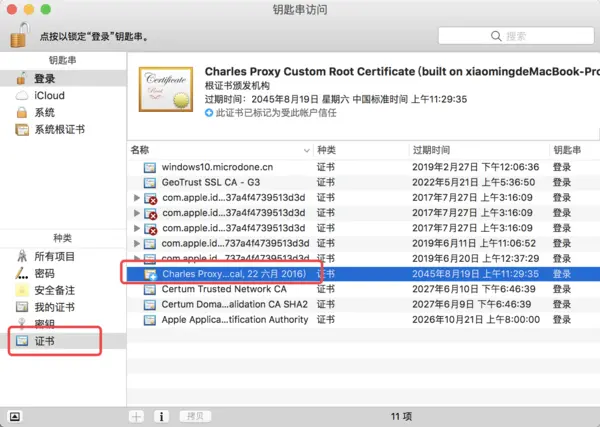Sort by the 种类 column header
Image resolution: width=600 pixels, height=427 pixels.
pyautogui.click(x=361, y=150)
